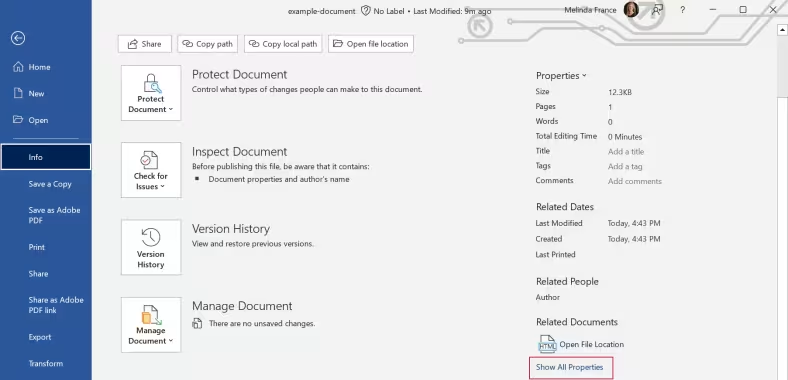The height and width of the screenshot is (380, 788).
Task: Open Melinda France account profile picture
Action: coord(631,10)
